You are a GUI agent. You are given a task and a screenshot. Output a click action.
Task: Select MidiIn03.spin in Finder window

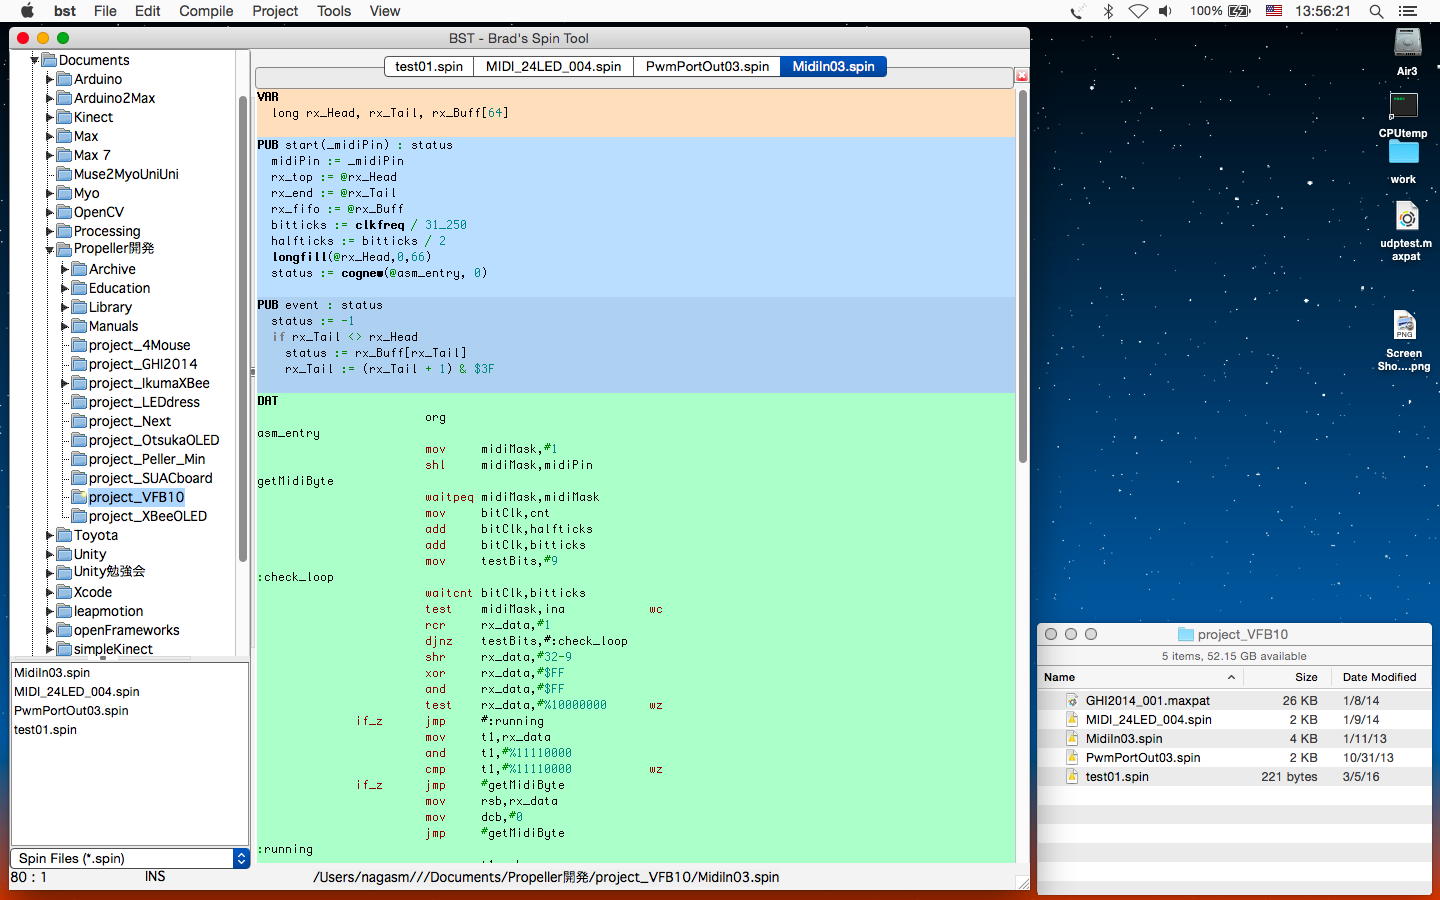tap(1124, 739)
